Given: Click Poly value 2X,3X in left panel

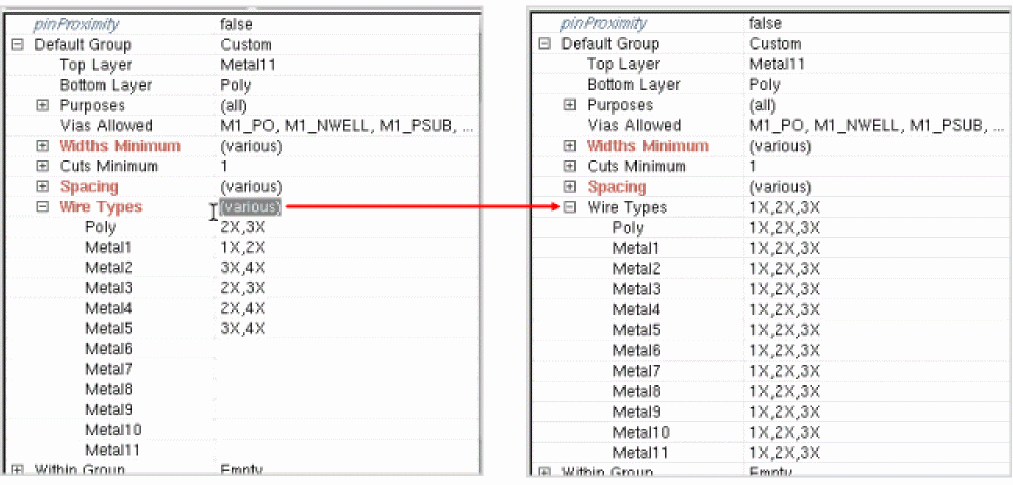Looking at the screenshot, I should (x=243, y=227).
